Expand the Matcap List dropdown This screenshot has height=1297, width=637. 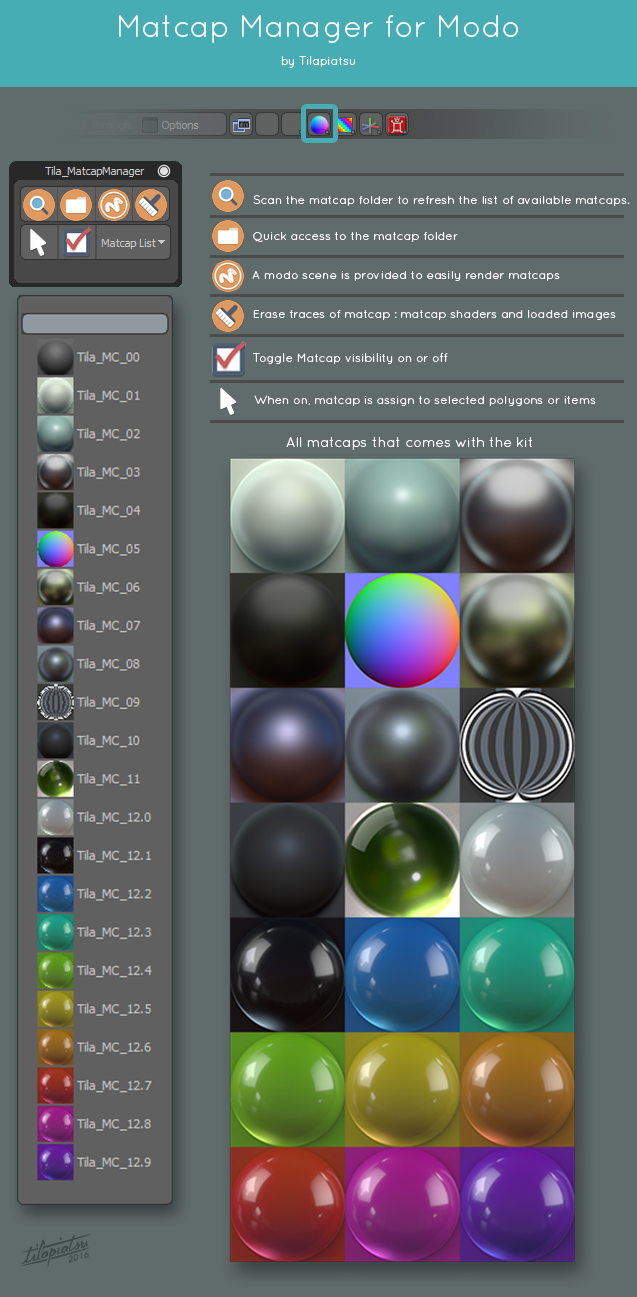coord(133,243)
